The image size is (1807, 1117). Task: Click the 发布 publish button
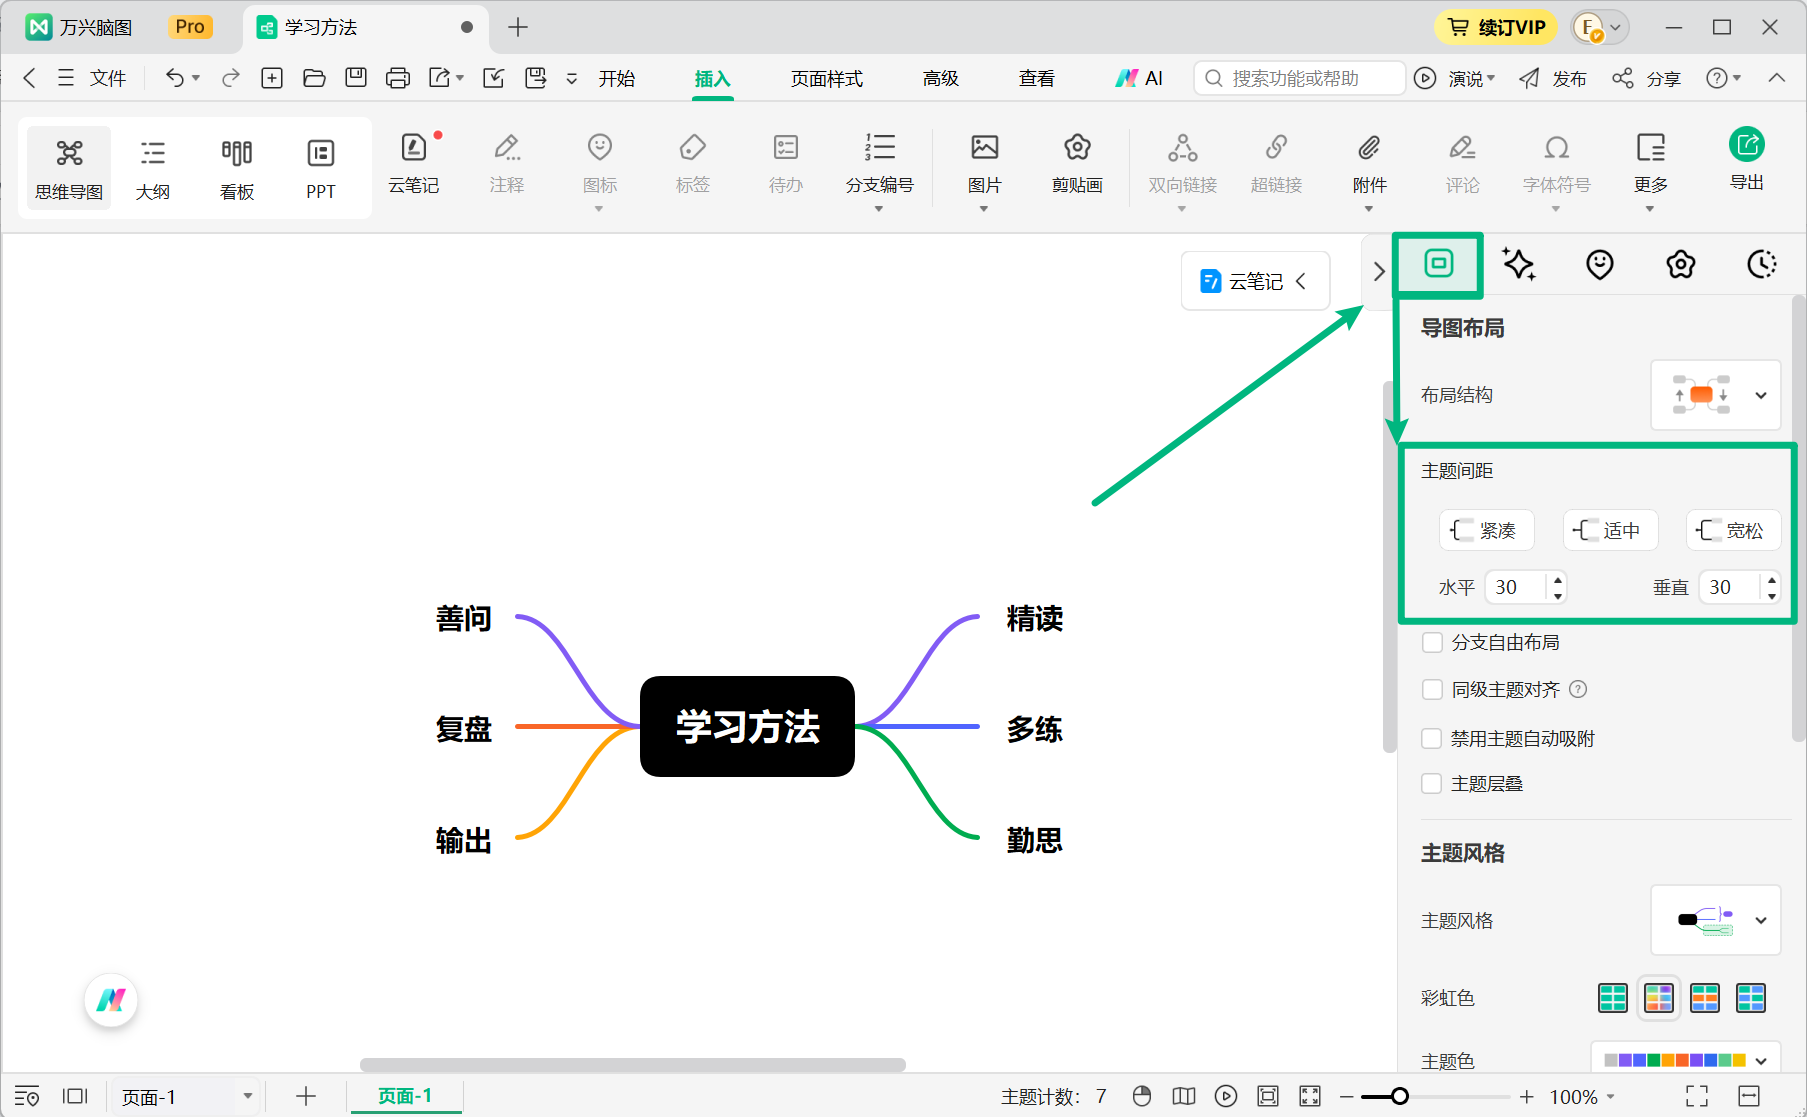click(1552, 78)
